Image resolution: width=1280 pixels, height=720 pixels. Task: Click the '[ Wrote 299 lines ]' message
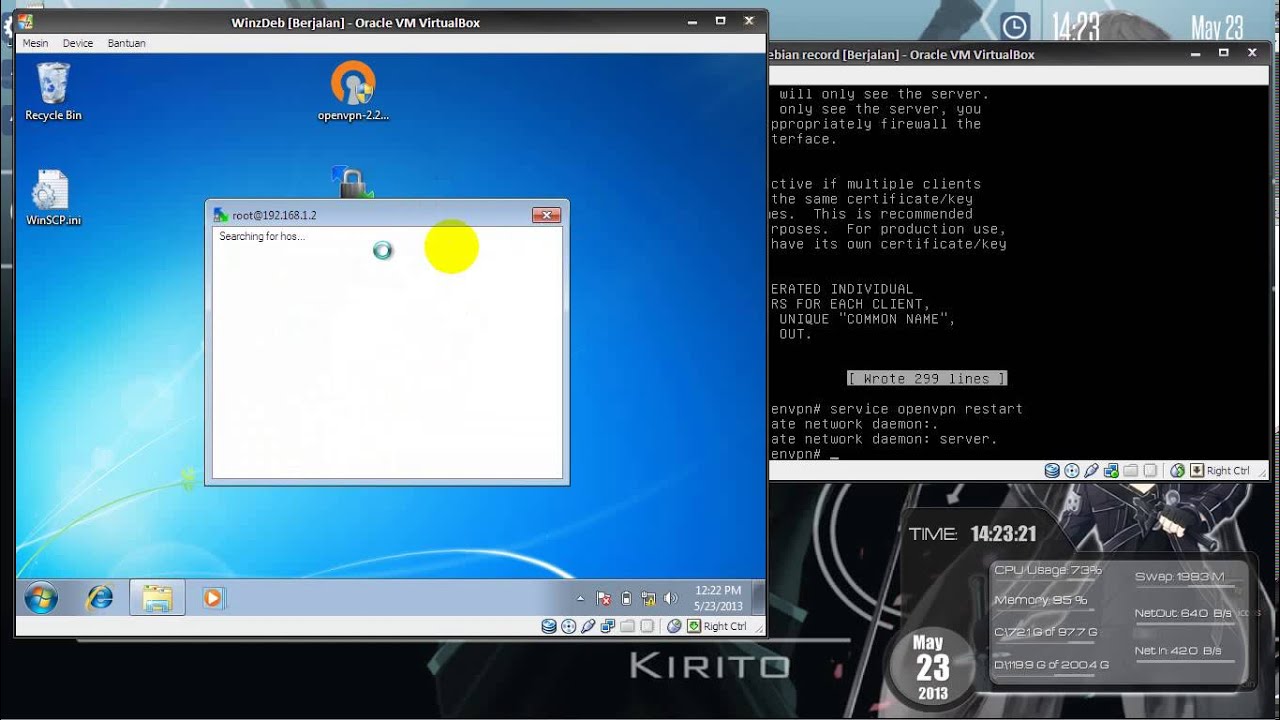926,379
